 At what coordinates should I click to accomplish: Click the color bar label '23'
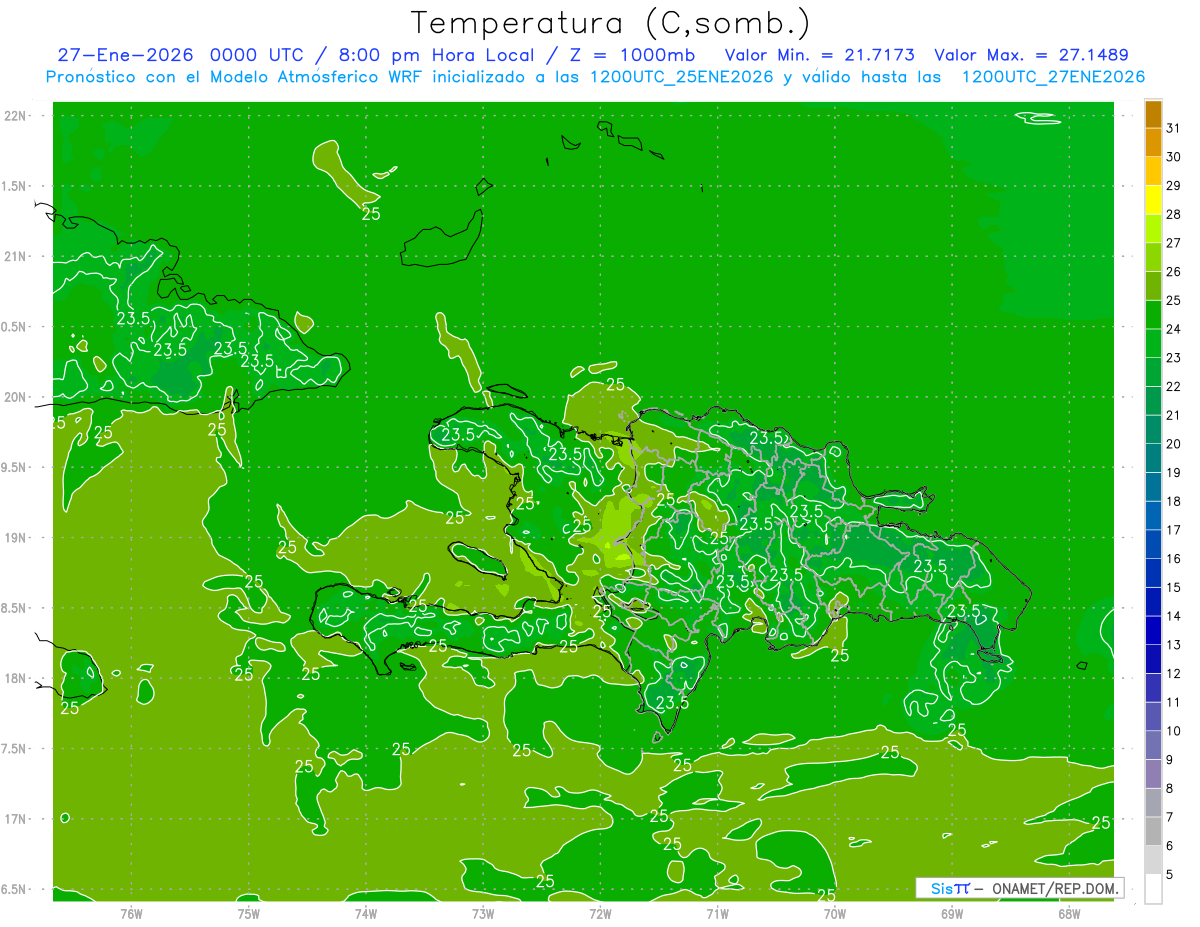point(1174,358)
